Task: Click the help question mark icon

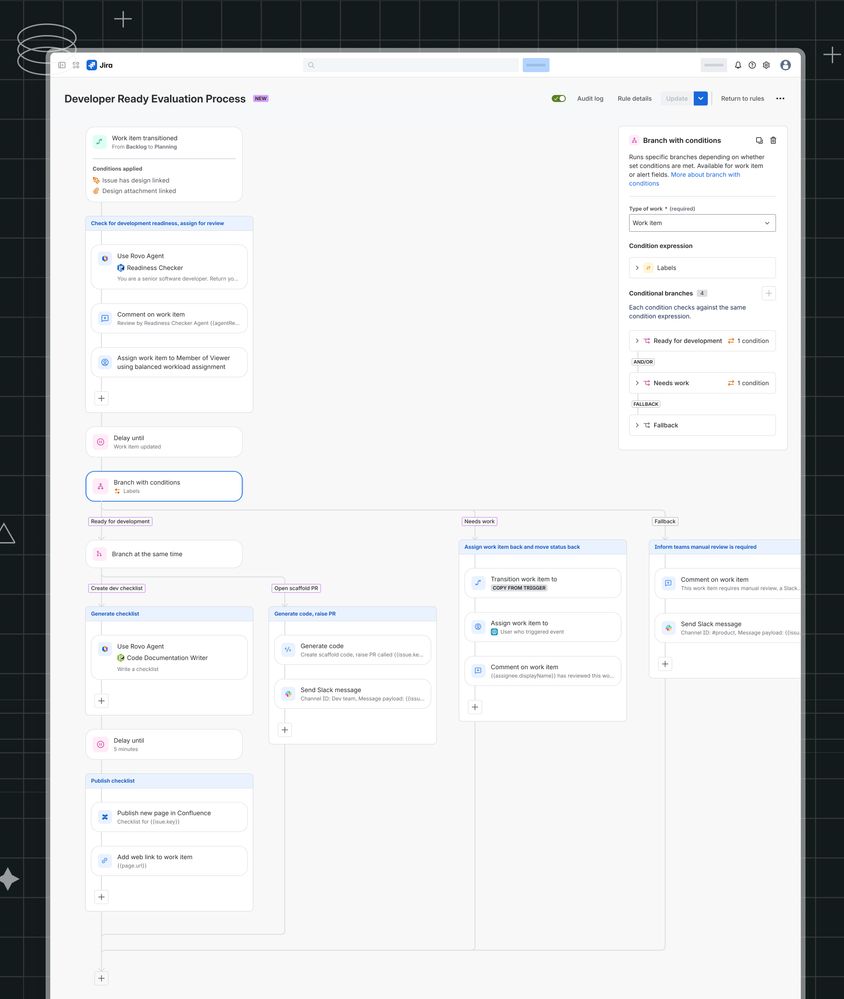Action: (752, 65)
